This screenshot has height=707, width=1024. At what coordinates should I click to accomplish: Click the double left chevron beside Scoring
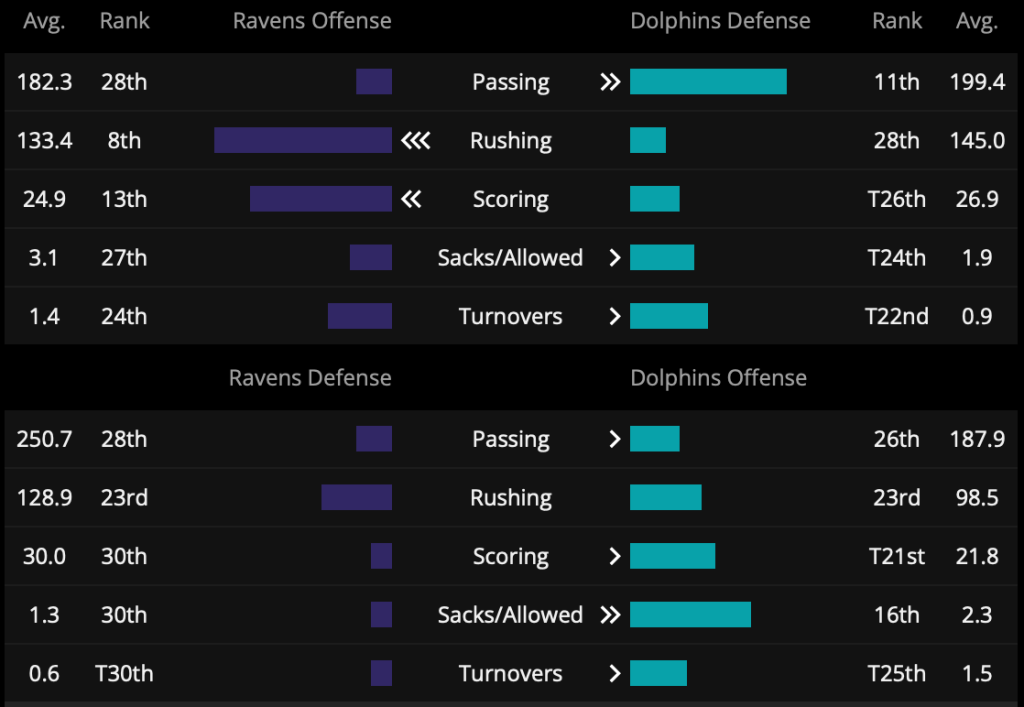(411, 198)
